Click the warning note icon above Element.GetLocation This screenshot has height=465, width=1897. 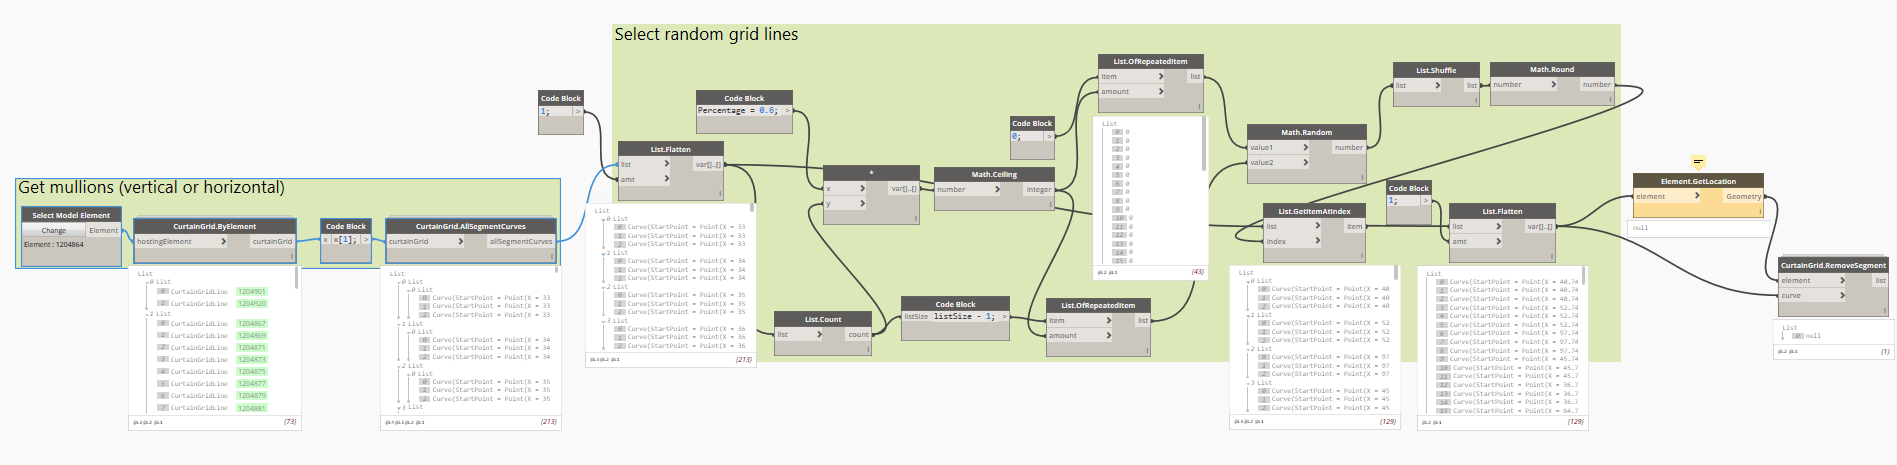pyautogui.click(x=1697, y=162)
